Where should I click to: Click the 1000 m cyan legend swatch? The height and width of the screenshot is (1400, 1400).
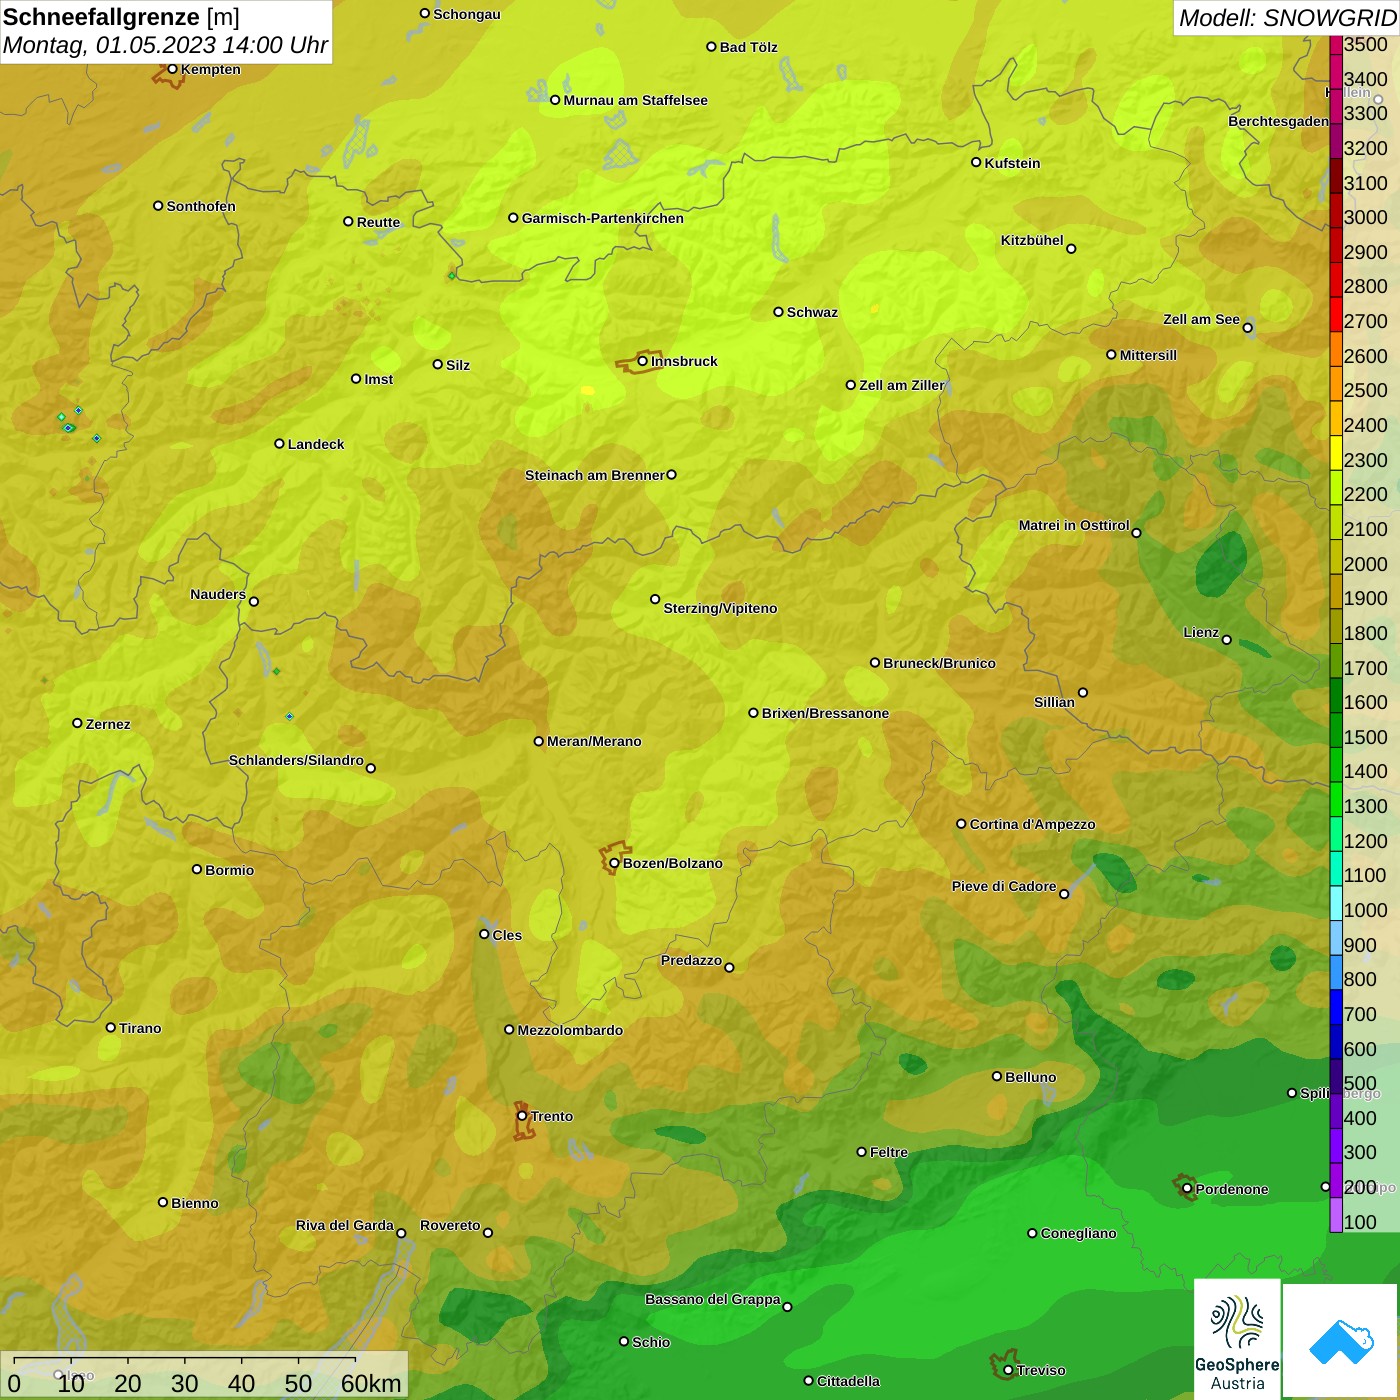point(1335,903)
